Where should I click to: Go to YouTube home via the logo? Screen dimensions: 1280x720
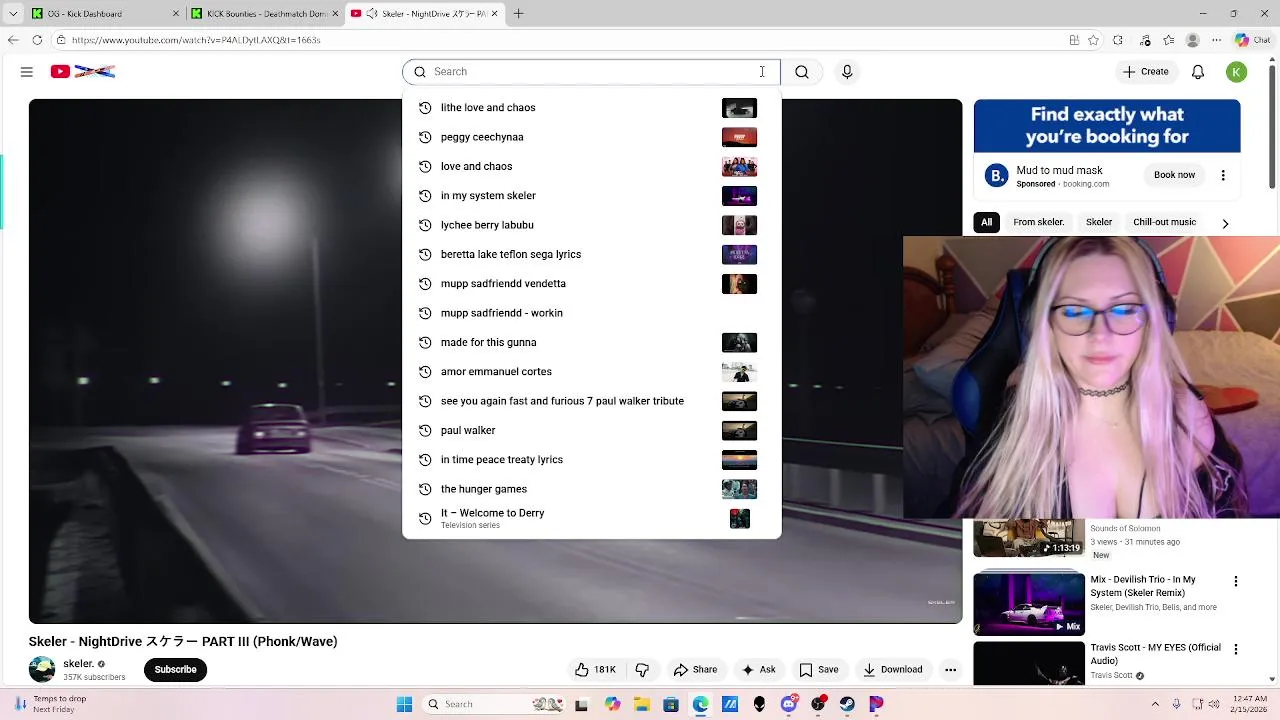coord(83,71)
